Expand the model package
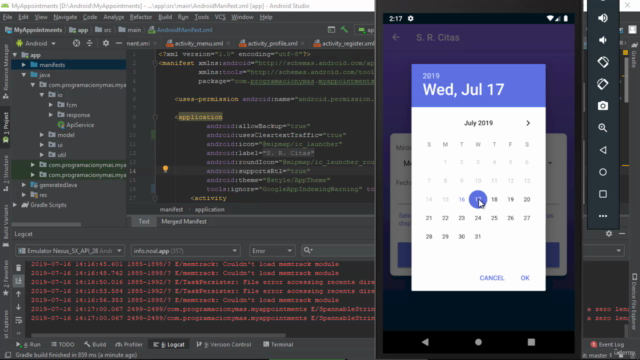This screenshot has height=360, width=640. coord(42,135)
